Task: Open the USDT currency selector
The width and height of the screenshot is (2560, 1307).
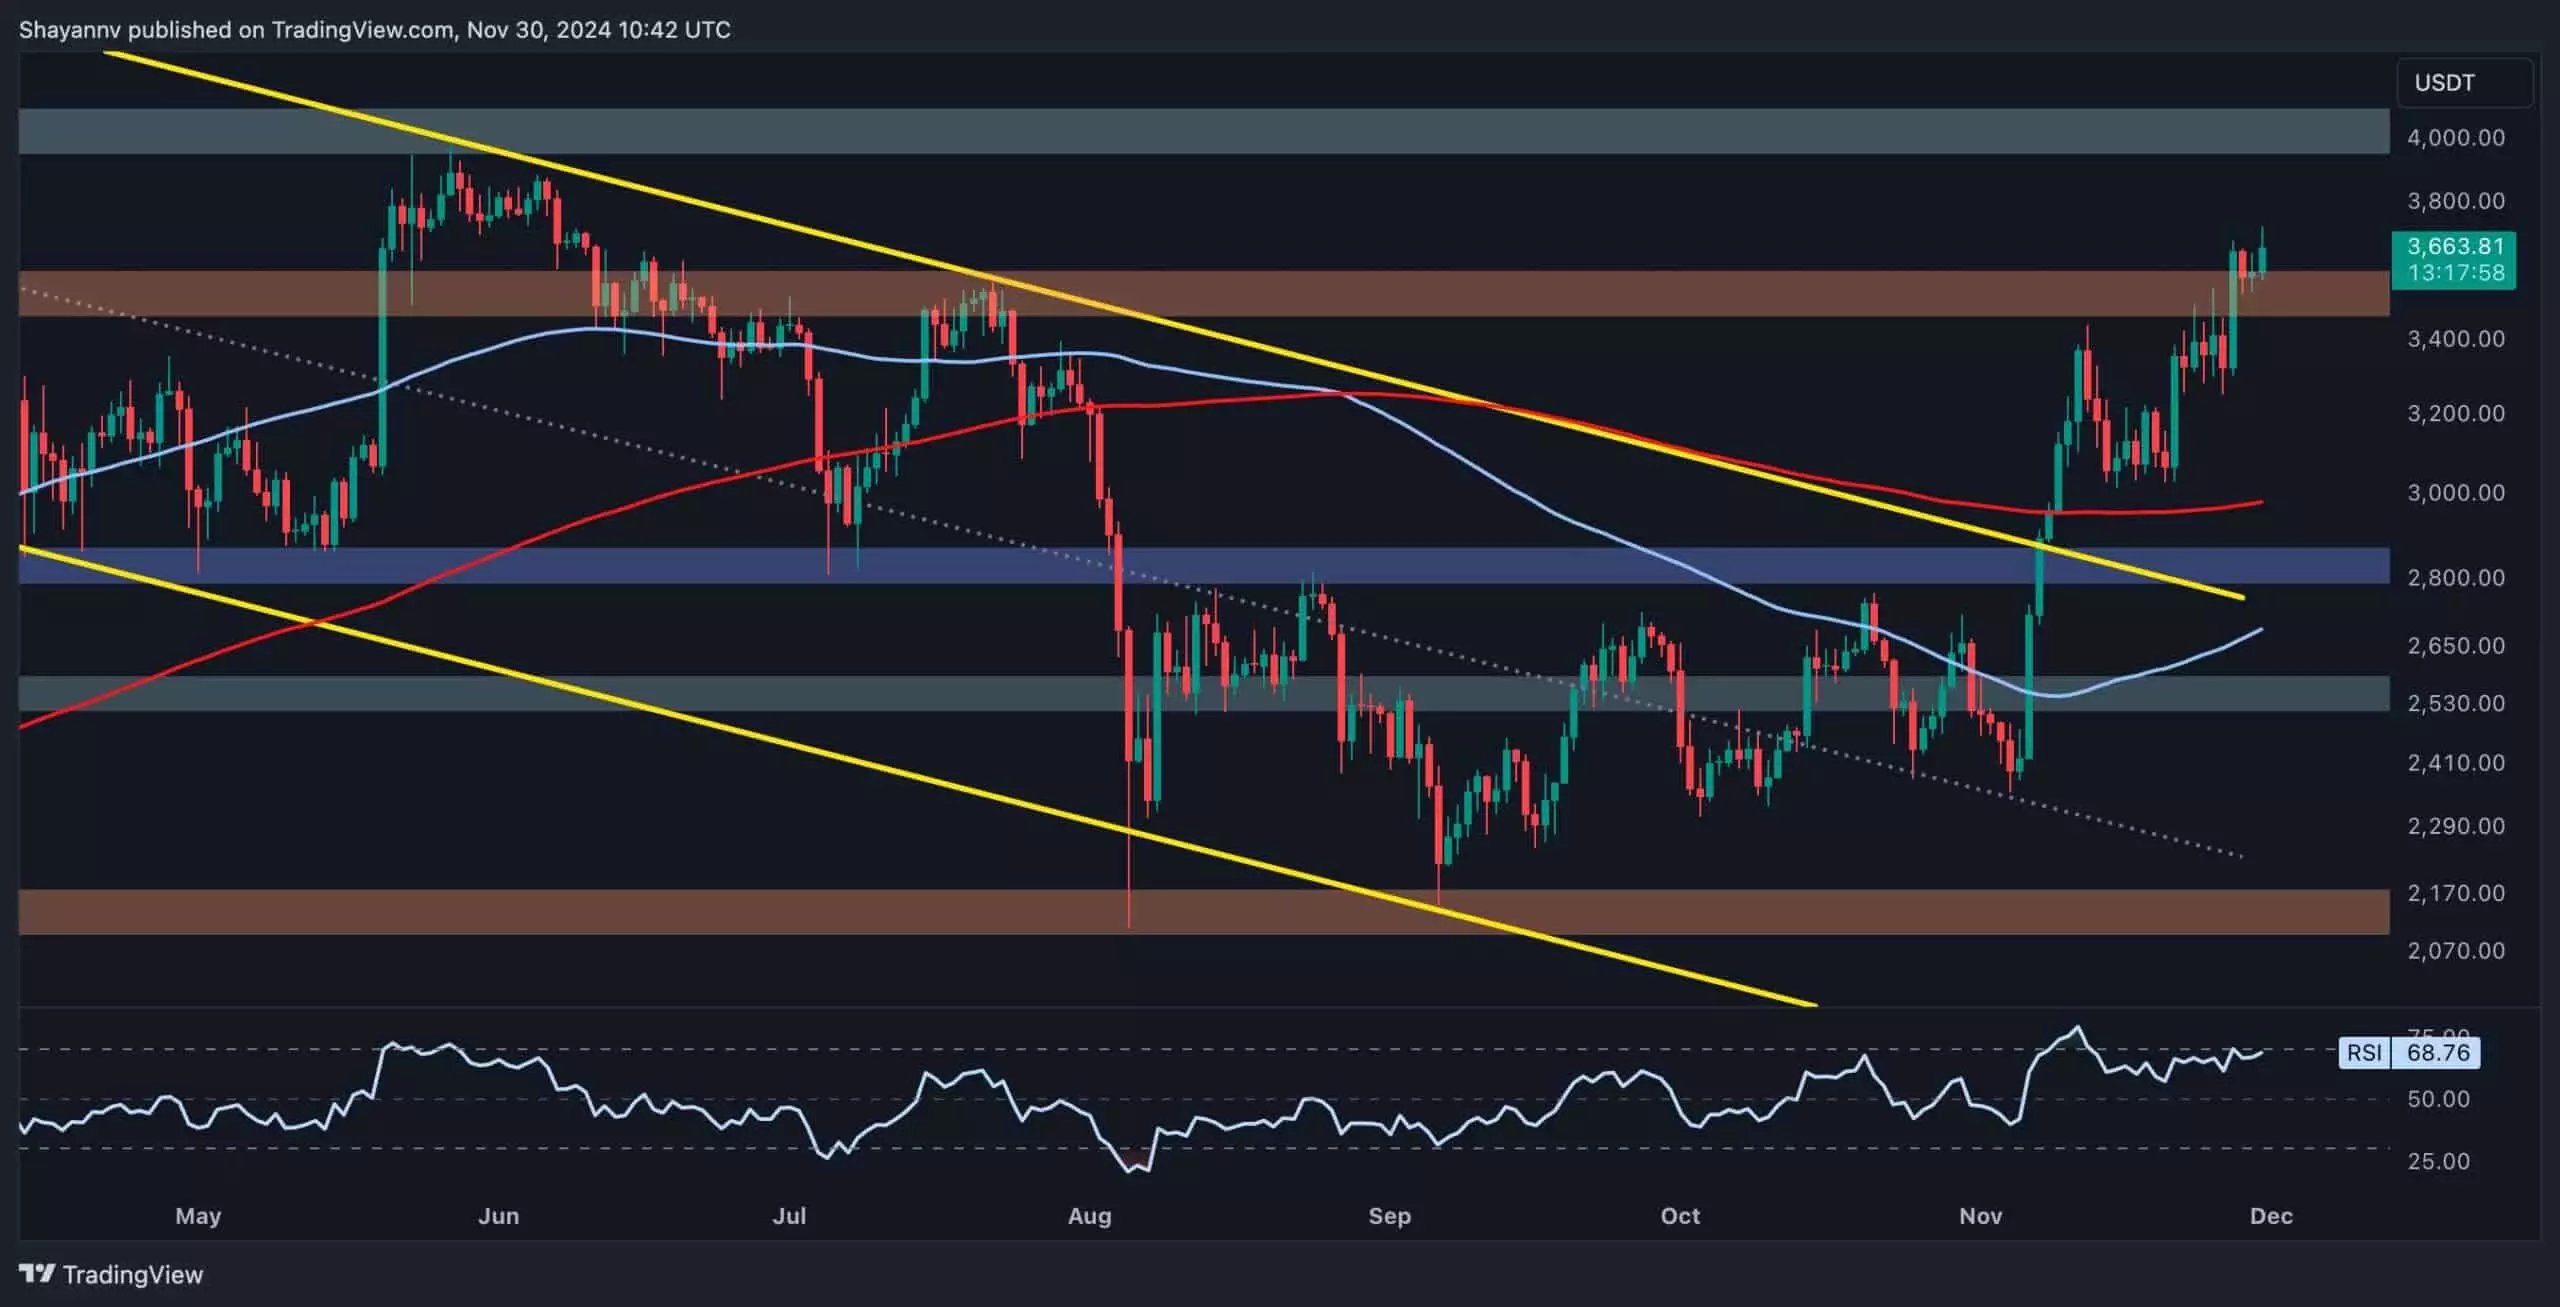Action: [x=2464, y=83]
